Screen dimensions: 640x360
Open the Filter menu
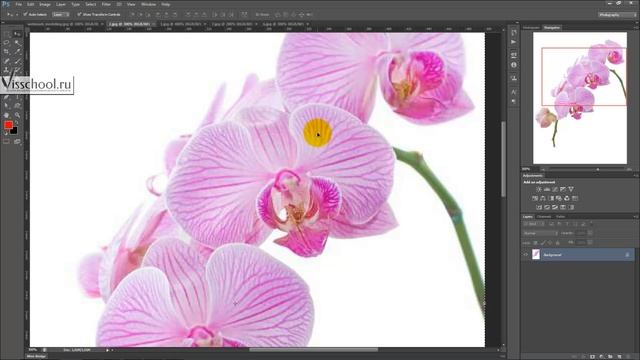click(106, 4)
